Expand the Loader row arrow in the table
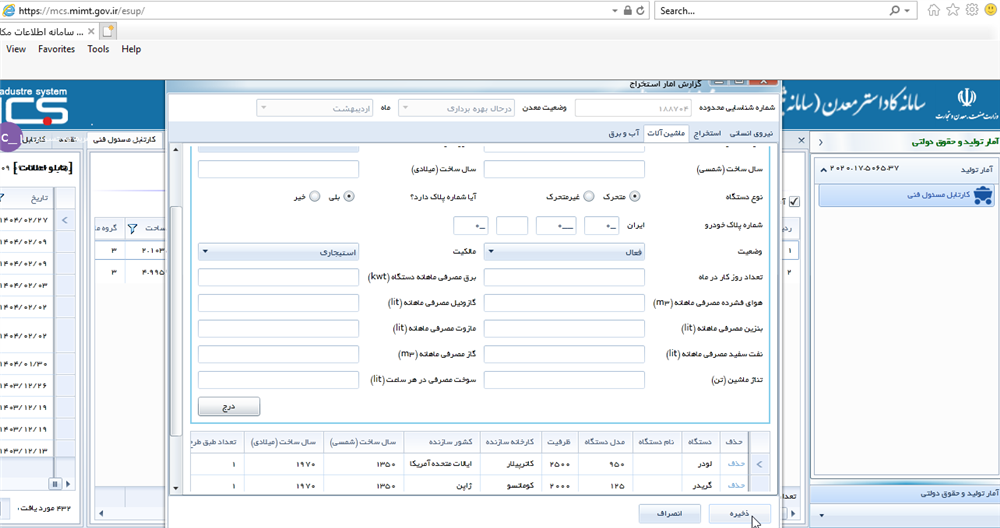The image size is (1000, 528). pos(758,464)
